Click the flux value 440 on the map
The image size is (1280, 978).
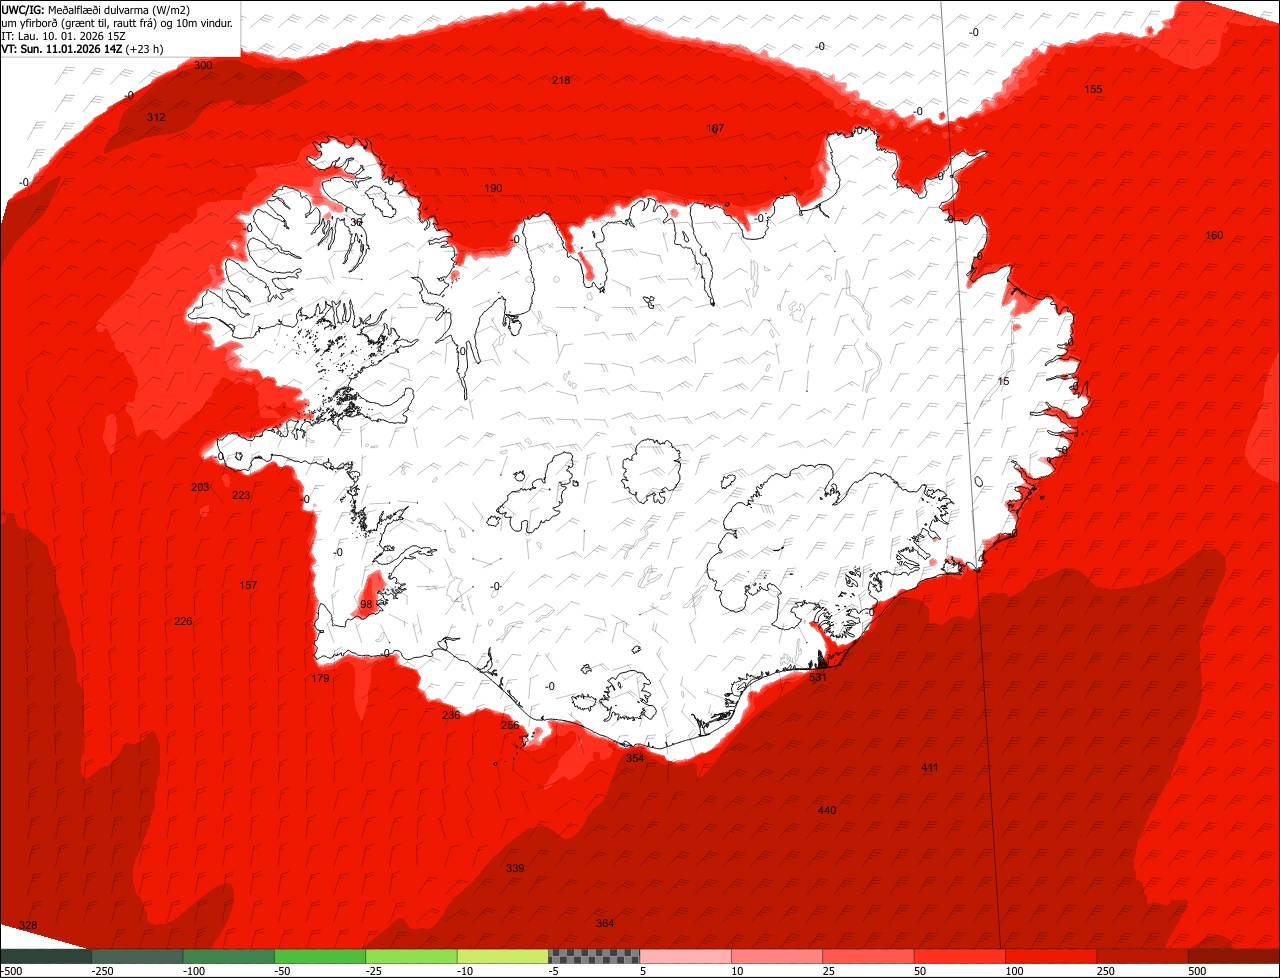827,810
